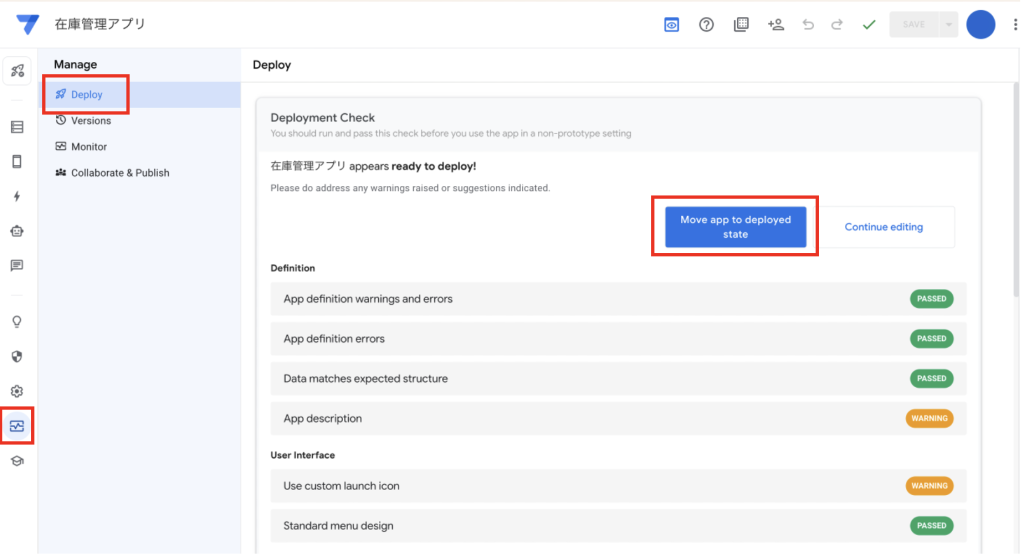Open the Learn graduation cap icon
This screenshot has width=1024, height=557.
pyautogui.click(x=17, y=460)
